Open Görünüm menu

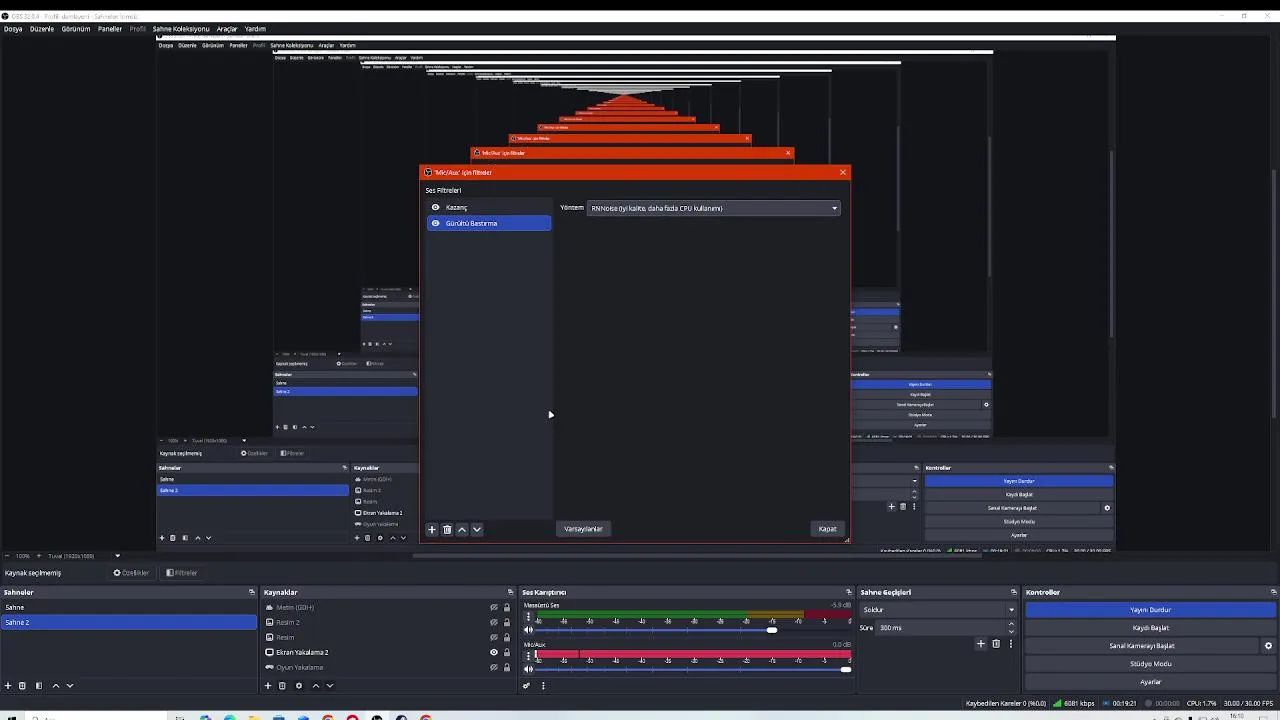76,29
